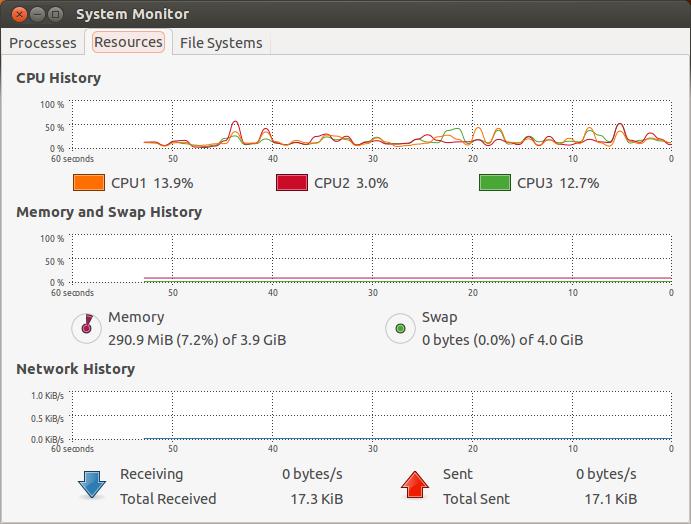Click the System Monitor title bar text
Screen dimensions: 691x524
tap(132, 14)
